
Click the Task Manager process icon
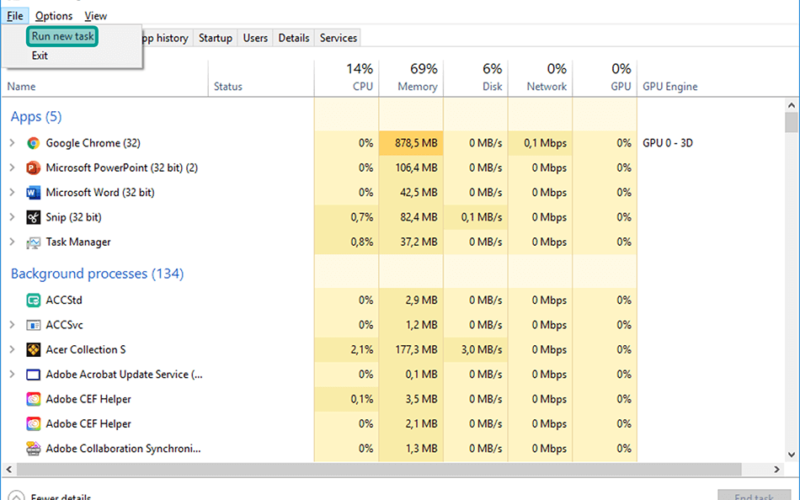coord(33,242)
